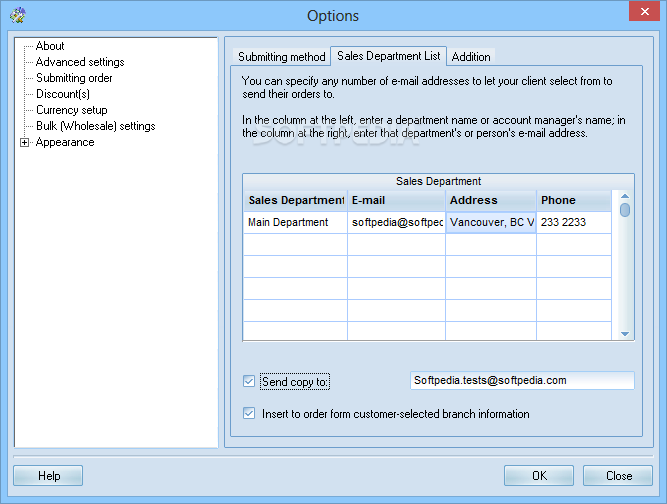Click Address column header

(x=491, y=200)
